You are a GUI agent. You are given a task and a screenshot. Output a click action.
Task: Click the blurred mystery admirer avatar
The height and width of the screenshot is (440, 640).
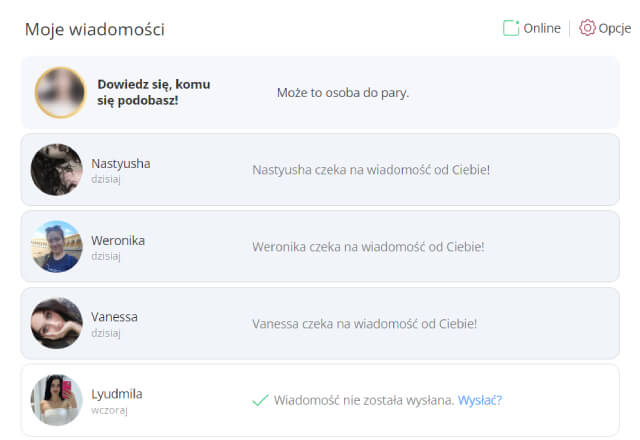coord(60,93)
